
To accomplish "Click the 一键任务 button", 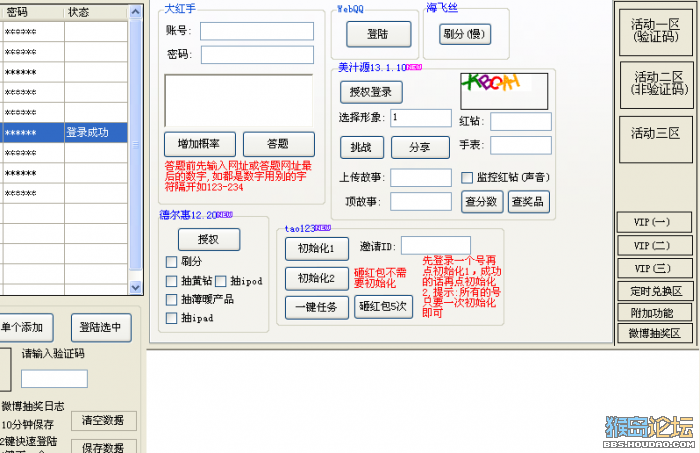I will point(317,308).
